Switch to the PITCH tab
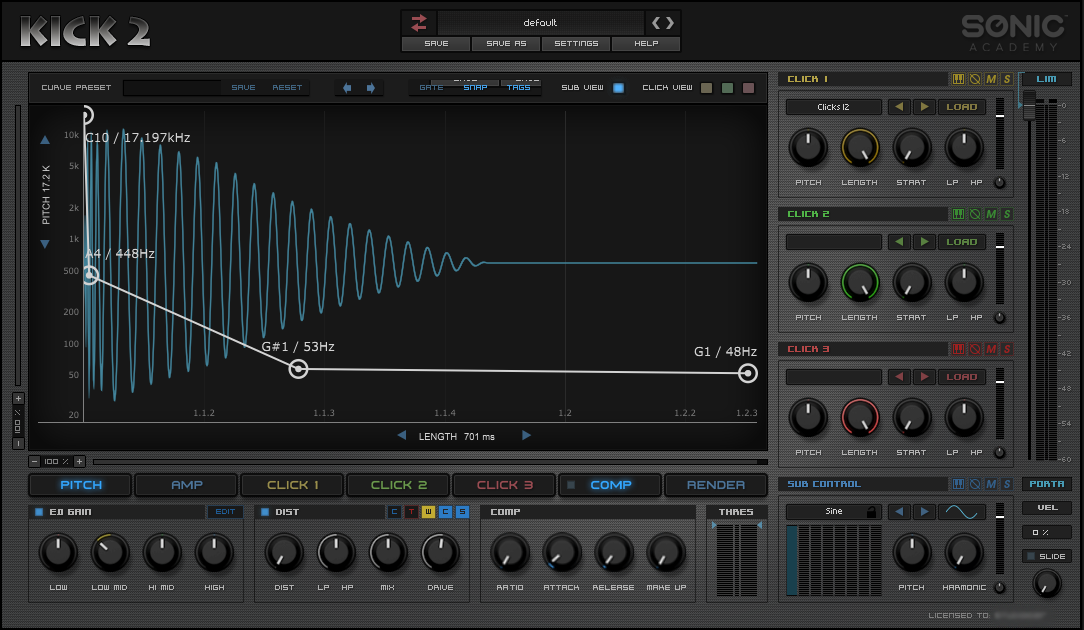This screenshot has height=630, width=1084. [81, 485]
